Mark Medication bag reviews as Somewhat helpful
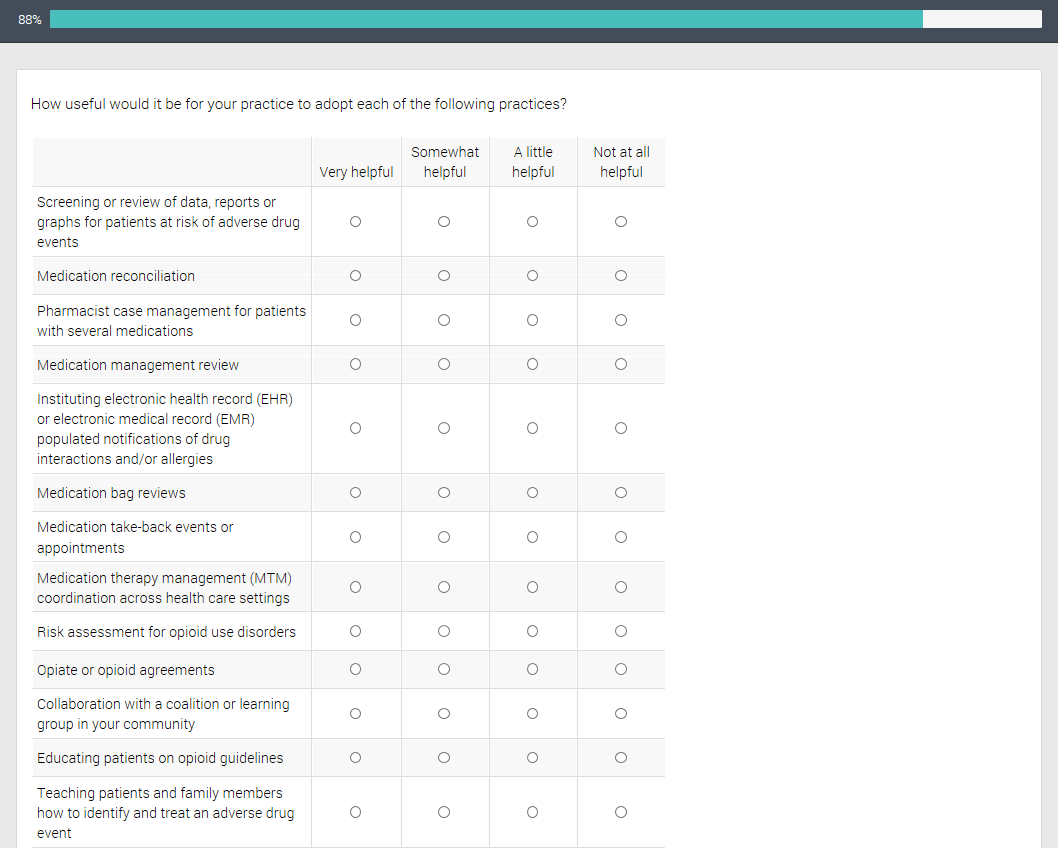 click(444, 493)
